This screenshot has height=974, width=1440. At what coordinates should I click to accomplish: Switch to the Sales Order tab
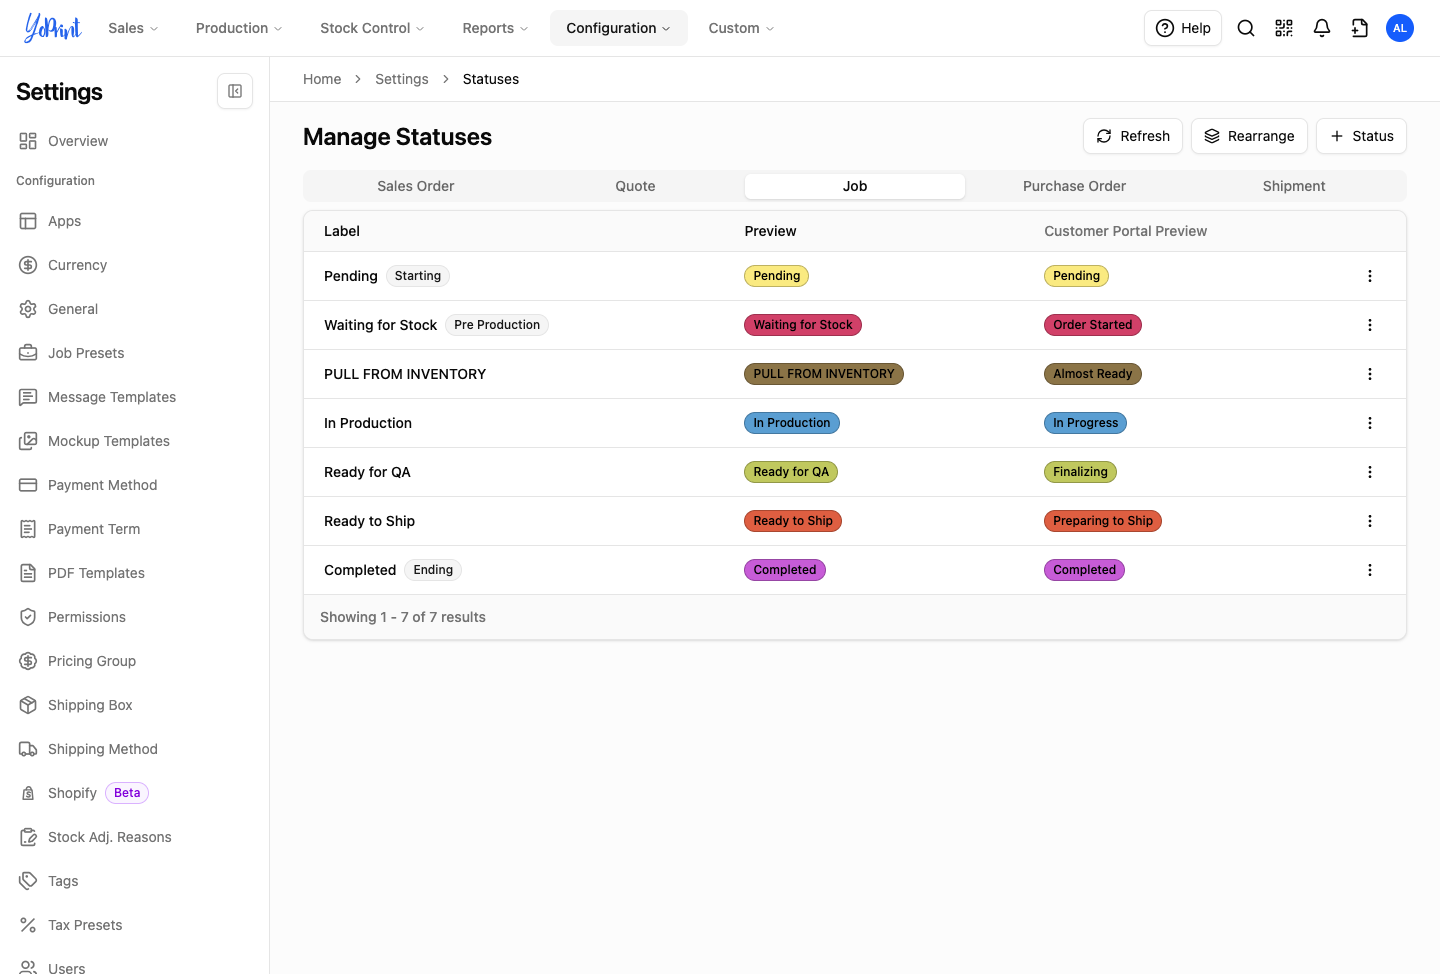click(x=416, y=186)
